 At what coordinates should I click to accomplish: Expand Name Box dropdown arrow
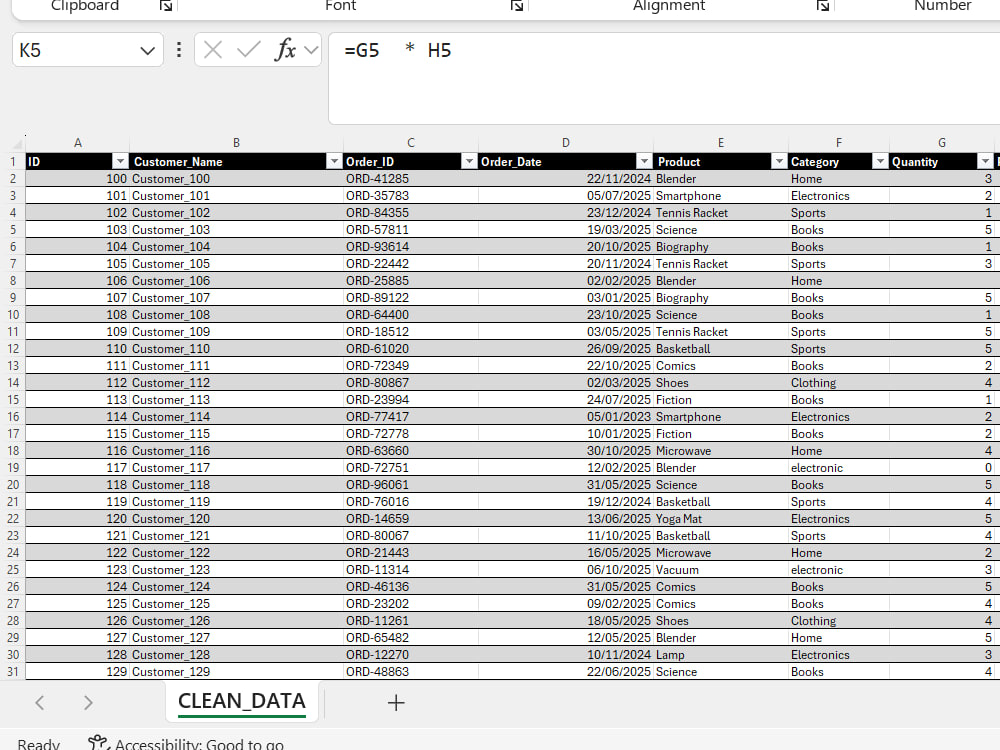tap(147, 50)
